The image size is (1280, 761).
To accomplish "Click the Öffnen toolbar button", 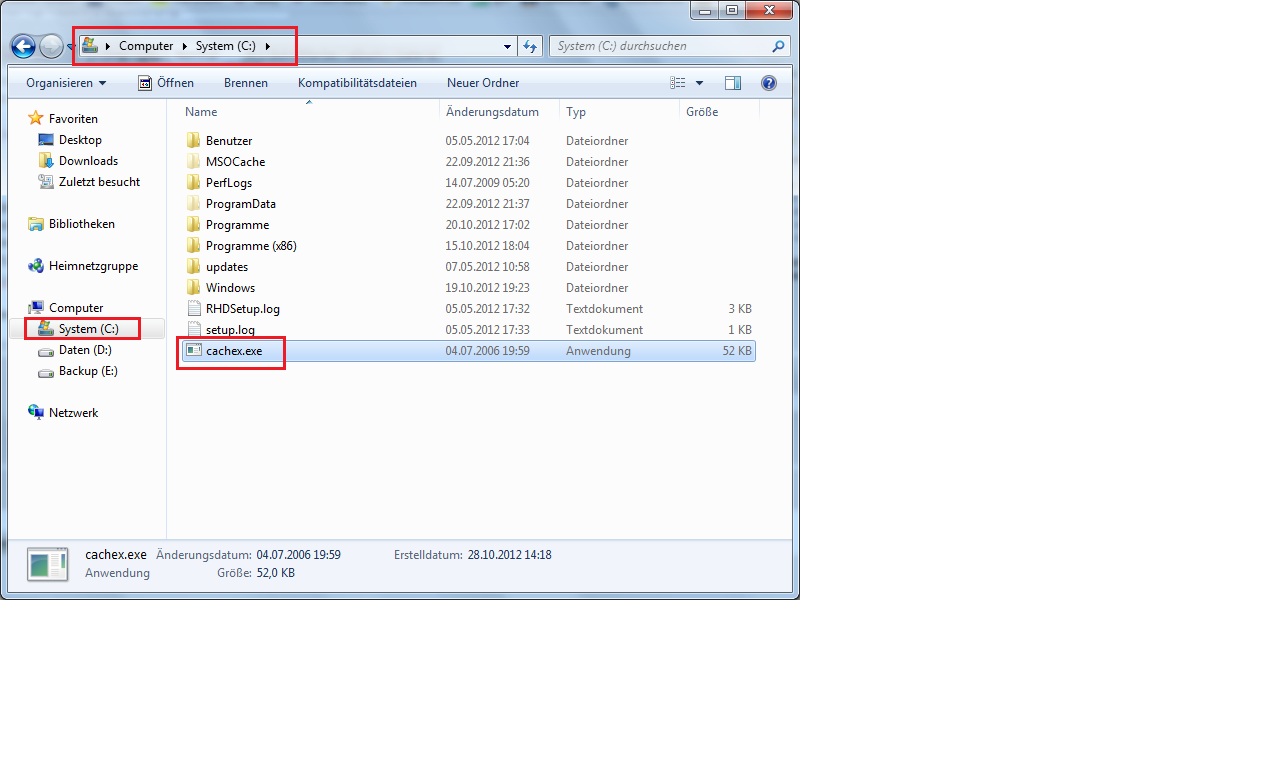I will [x=166, y=83].
